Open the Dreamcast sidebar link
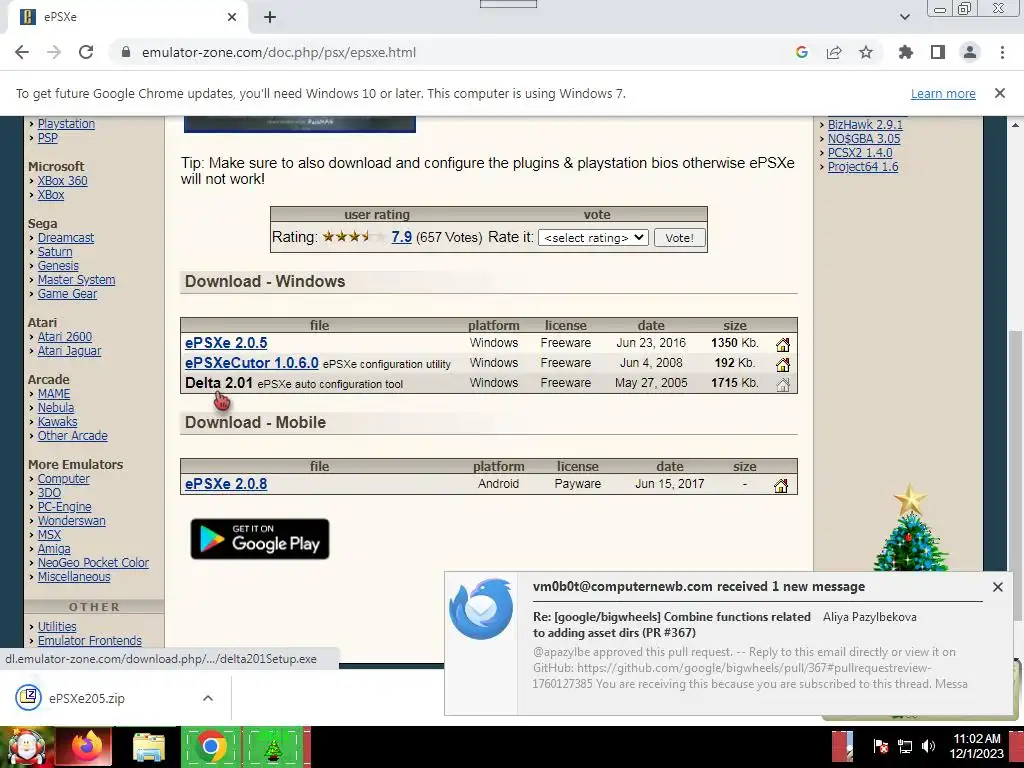Viewport: 1024px width, 768px height. (65, 238)
